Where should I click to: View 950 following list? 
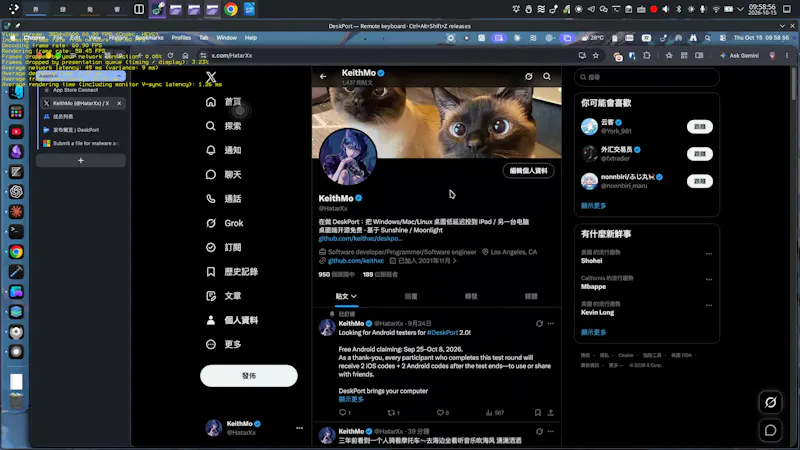pyautogui.click(x=336, y=274)
